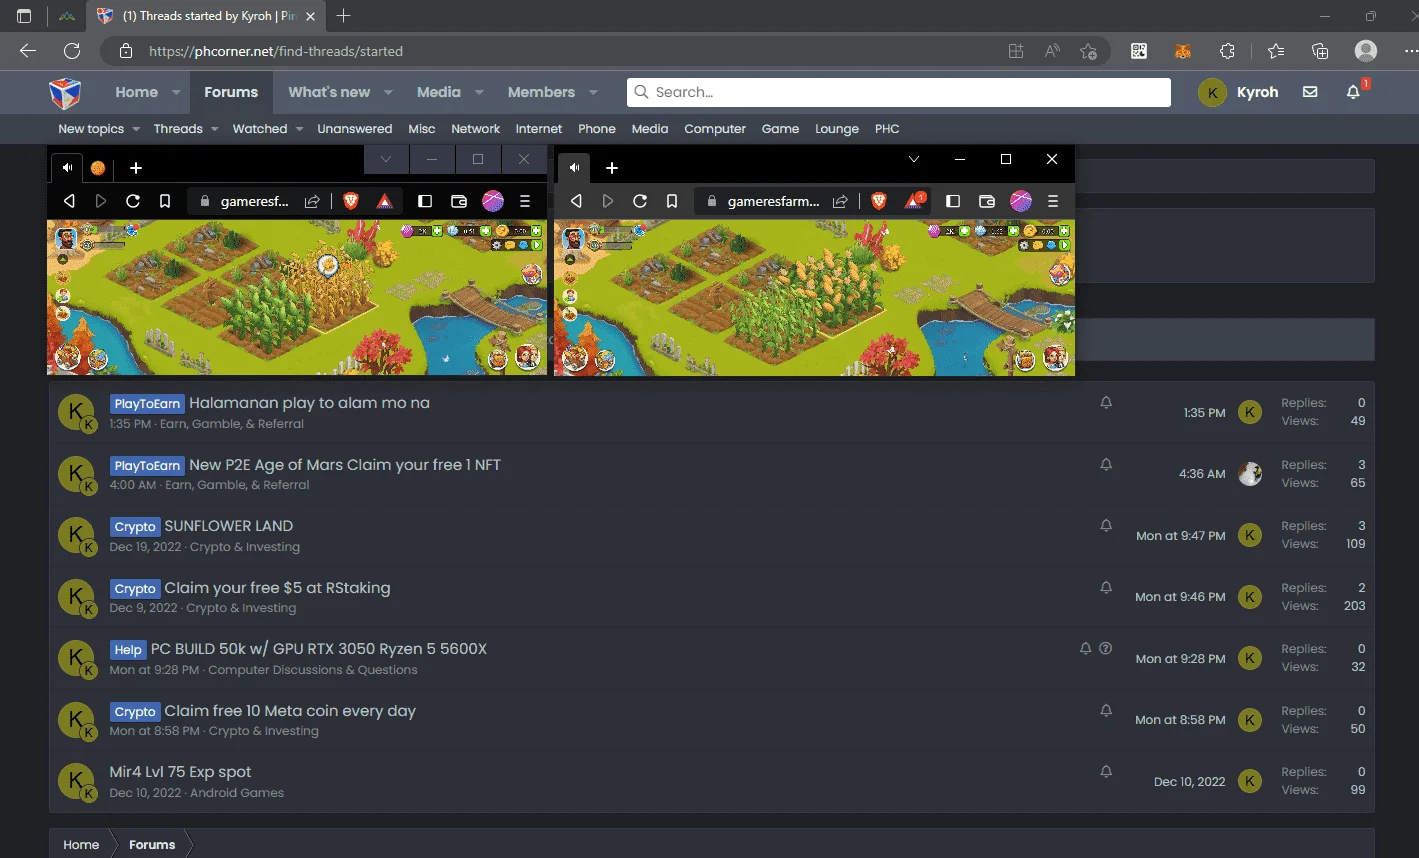Expand Watched sub-nav dropdown
1419x858 pixels.
pos(299,129)
